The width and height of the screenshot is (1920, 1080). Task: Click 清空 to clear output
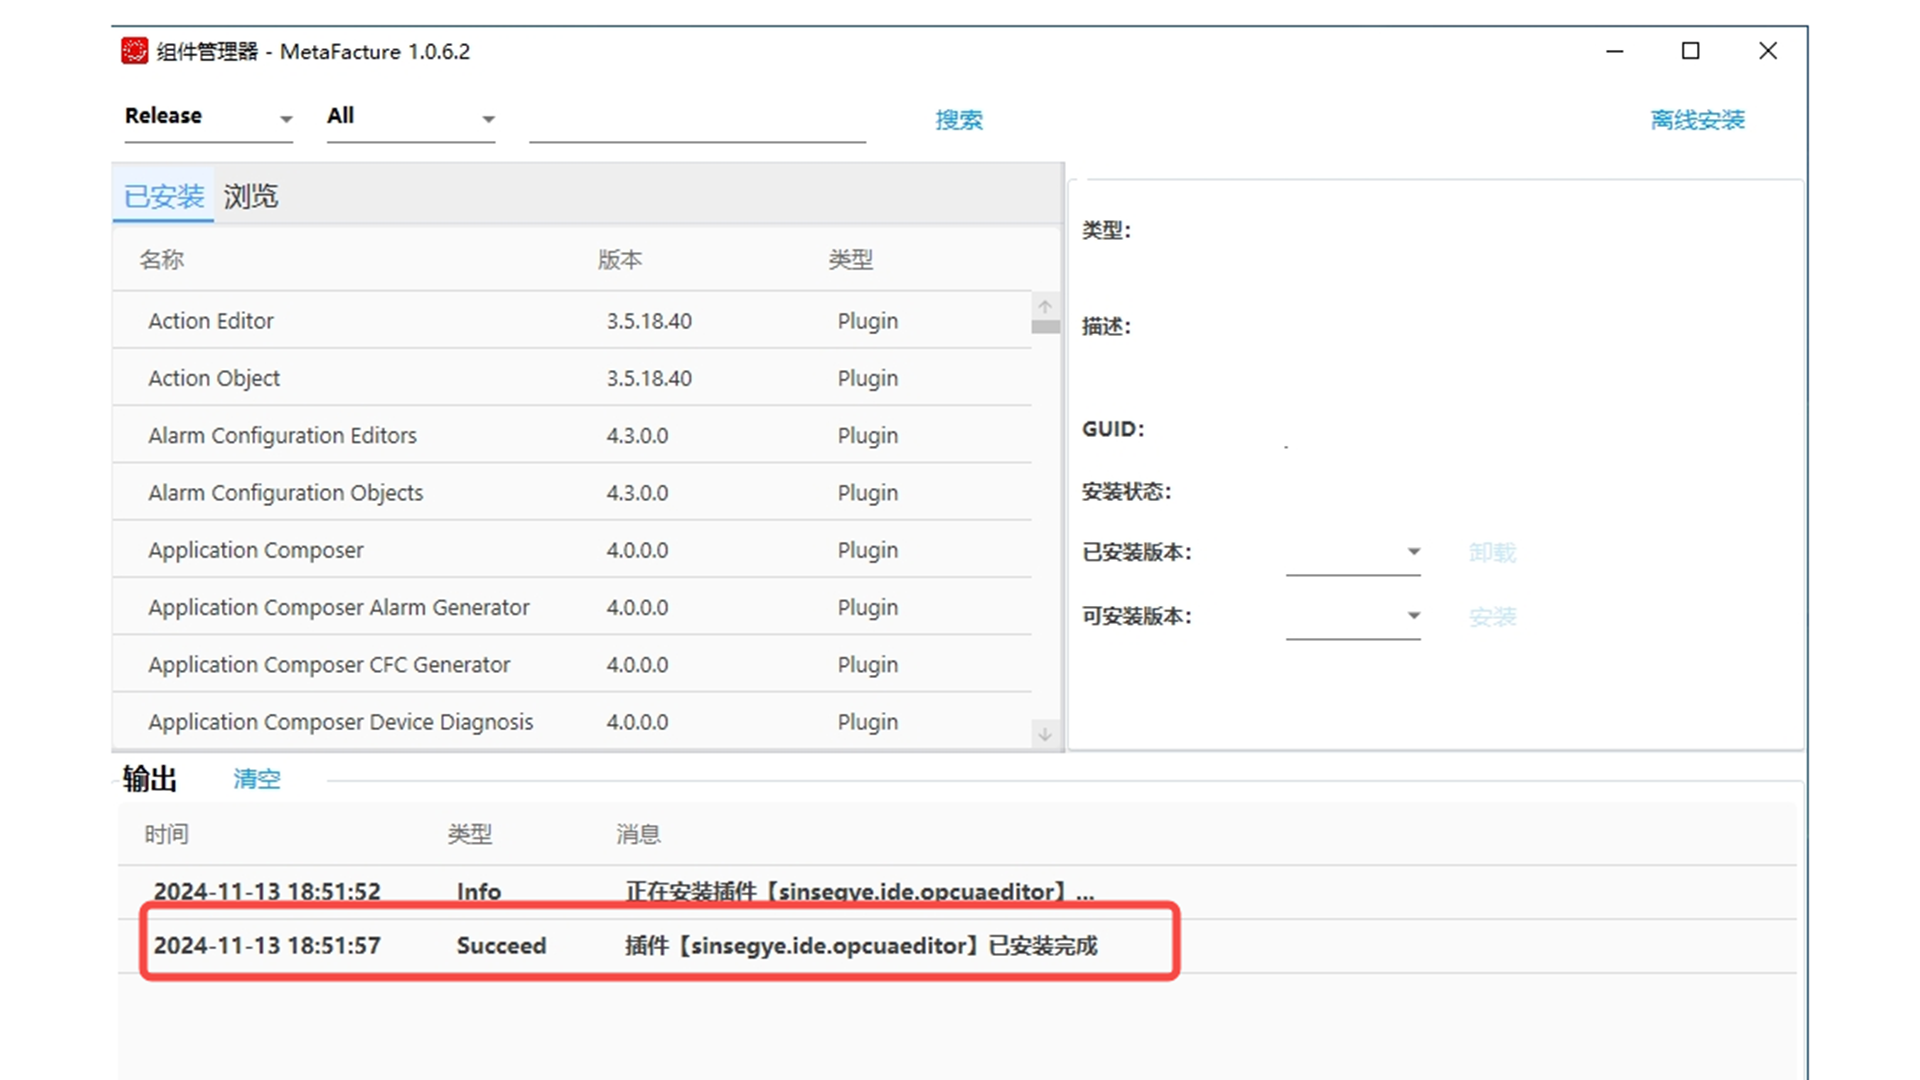coord(257,779)
